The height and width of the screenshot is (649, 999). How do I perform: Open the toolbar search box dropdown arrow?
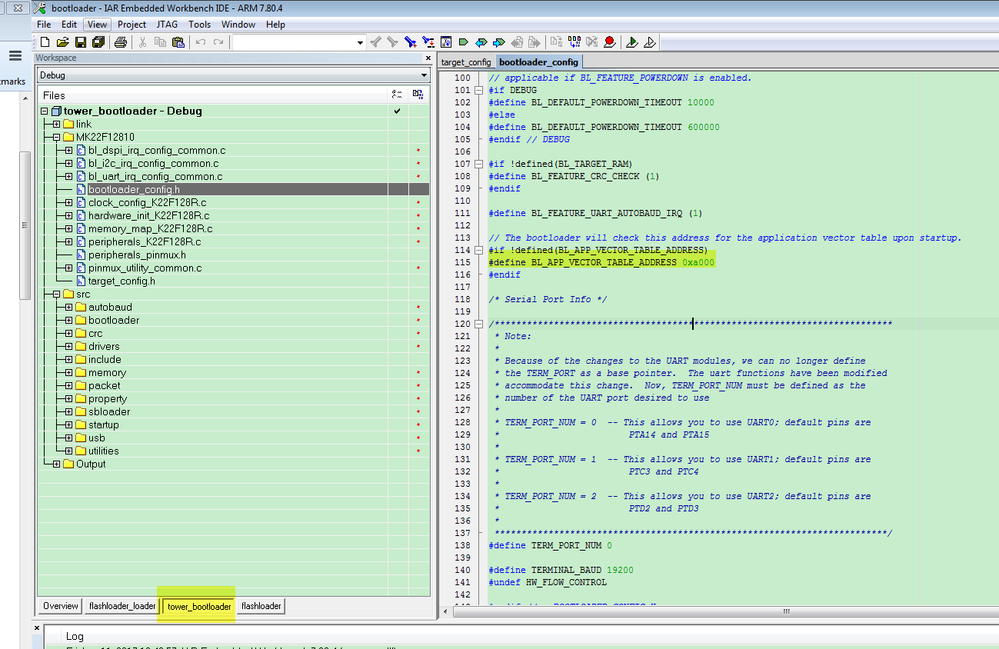360,42
